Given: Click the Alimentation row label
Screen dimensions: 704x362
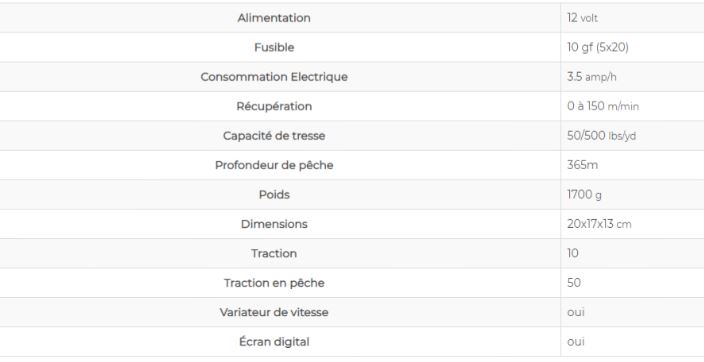Looking at the screenshot, I should [x=274, y=18].
